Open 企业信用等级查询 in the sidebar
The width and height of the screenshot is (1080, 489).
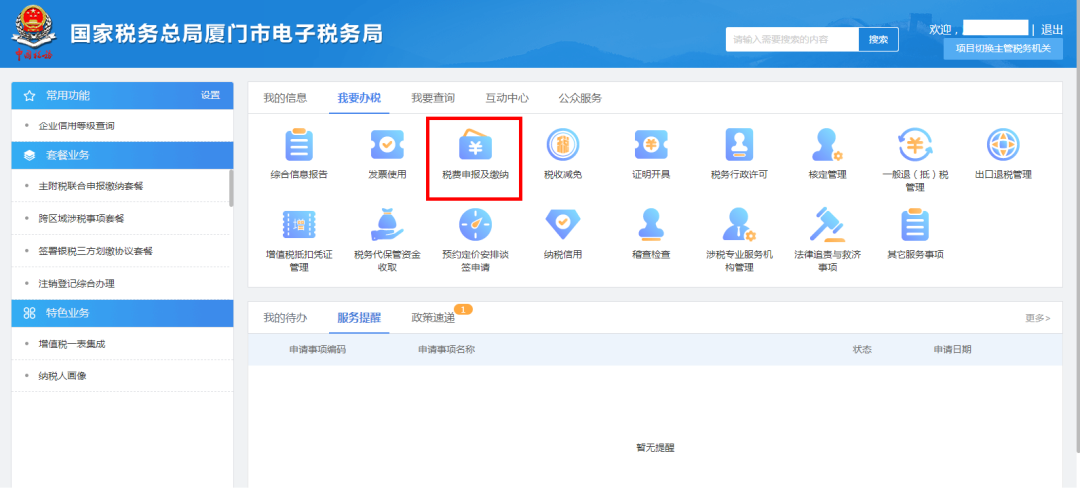point(76,126)
